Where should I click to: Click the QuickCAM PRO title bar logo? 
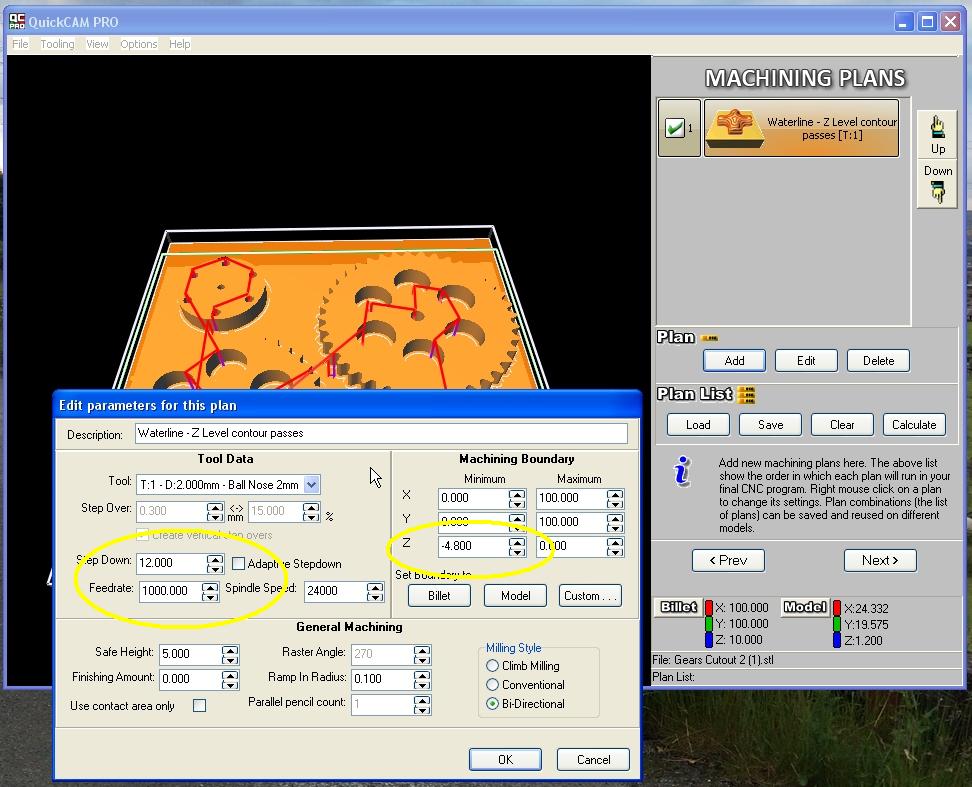(17, 22)
